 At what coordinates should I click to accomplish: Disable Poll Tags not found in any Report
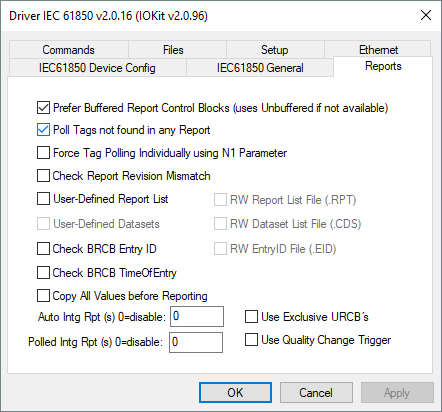tap(43, 130)
